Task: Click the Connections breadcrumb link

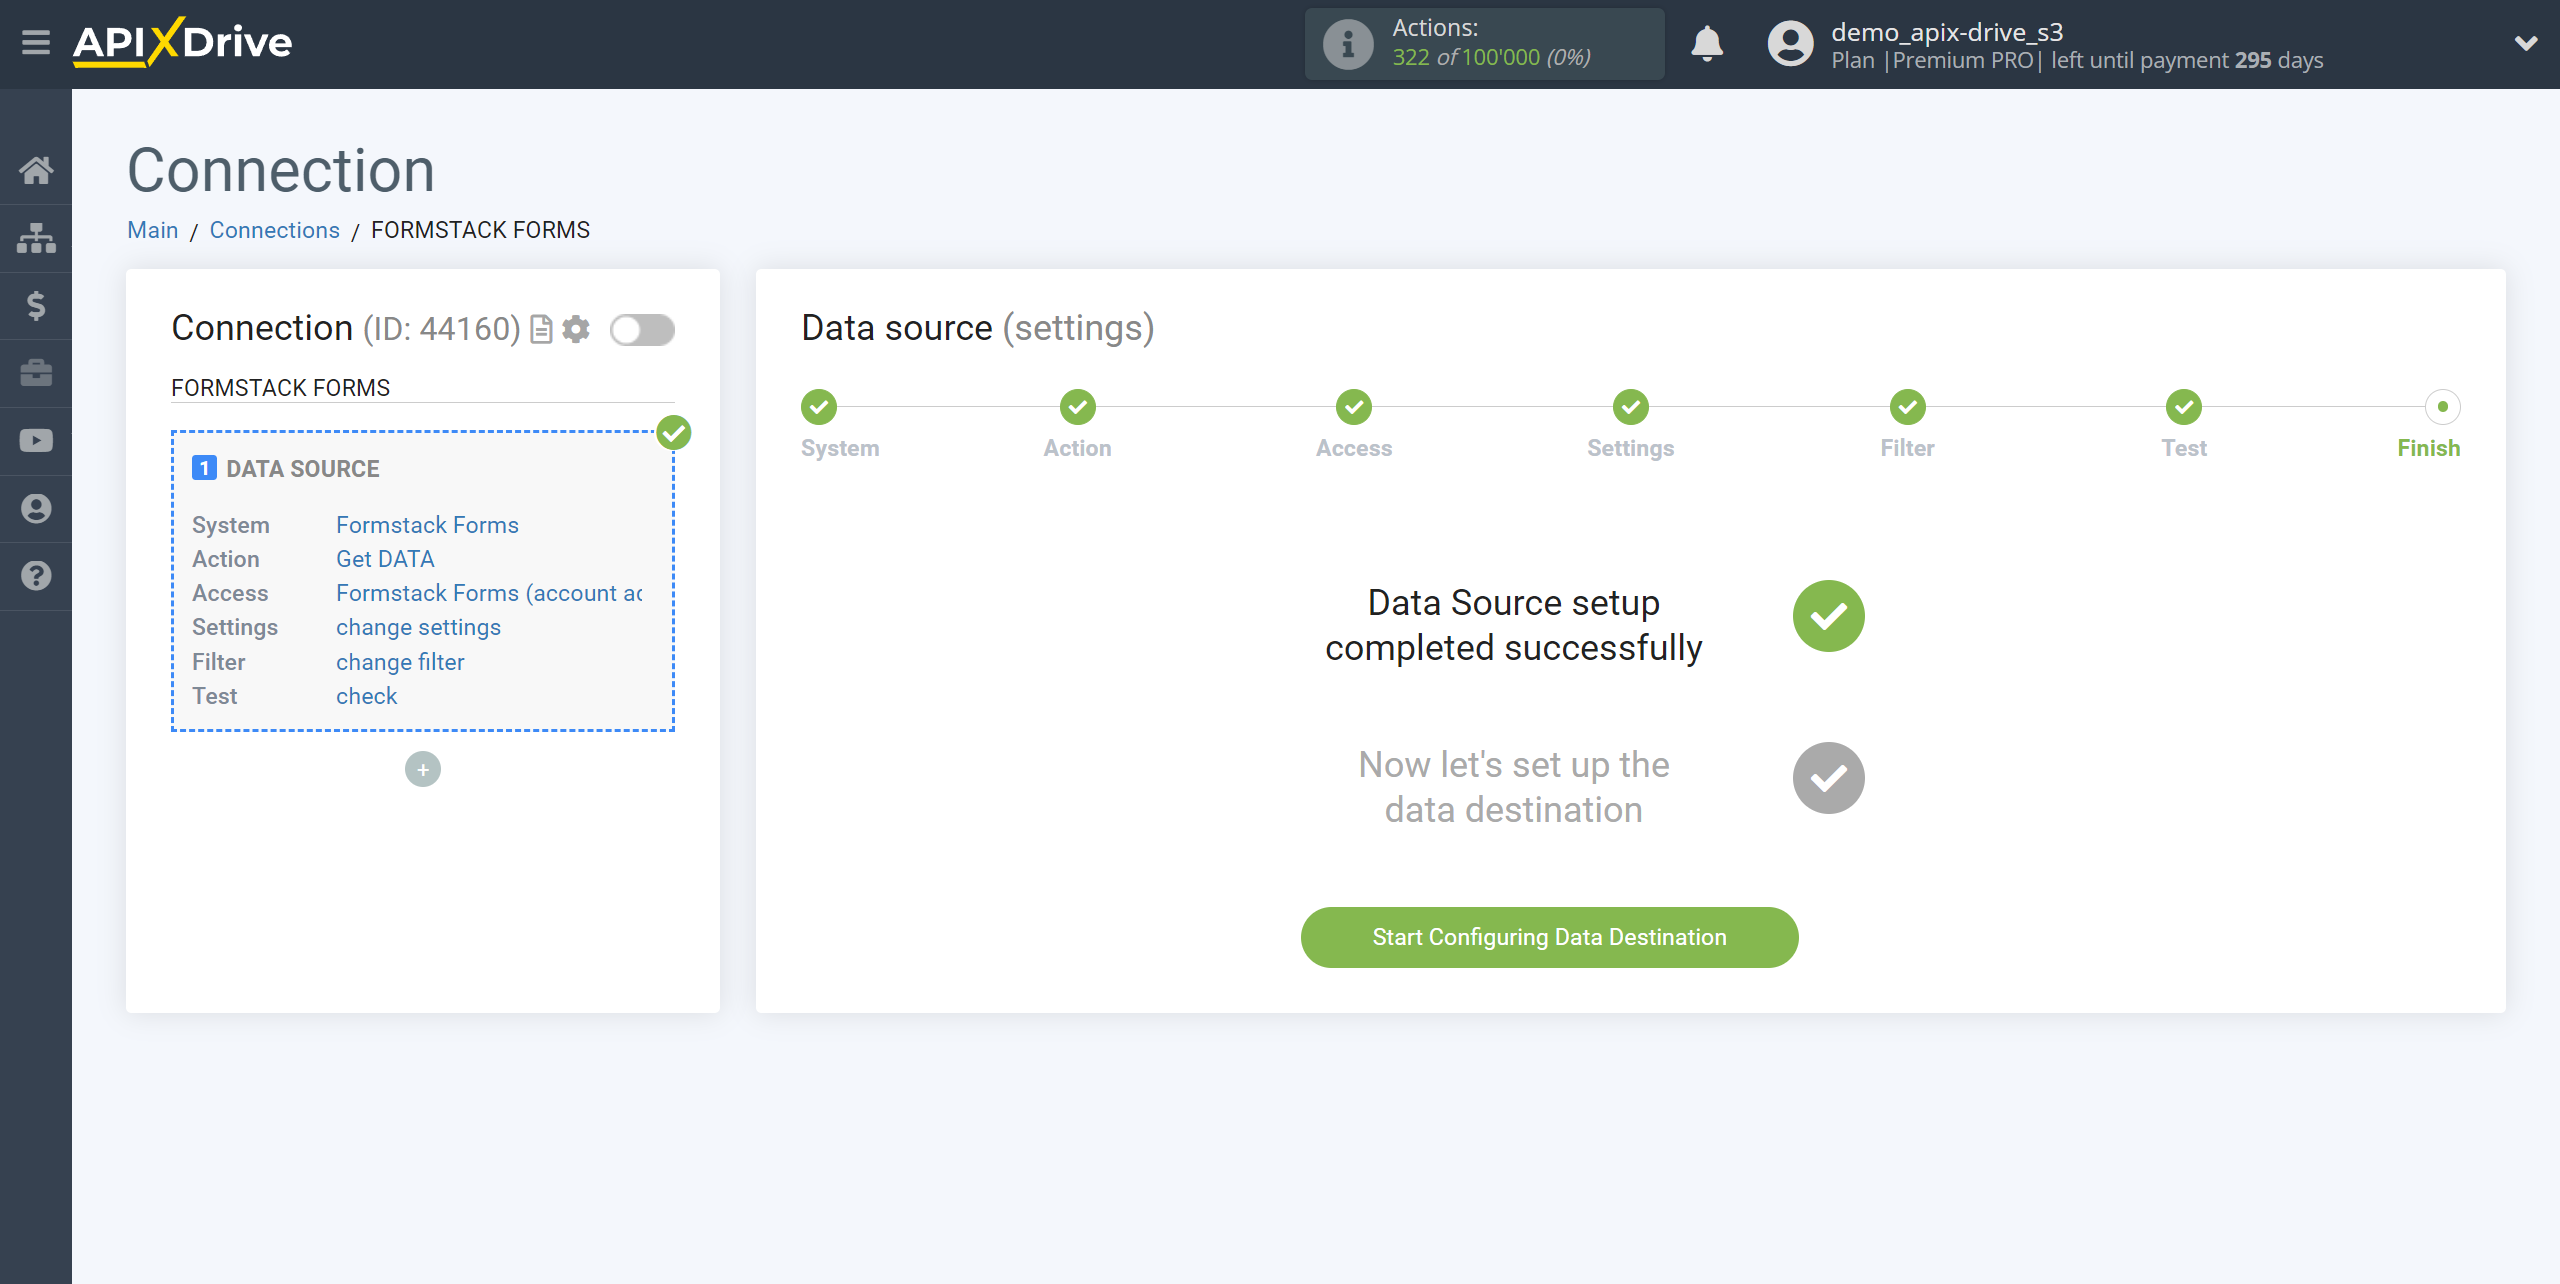Action: (275, 229)
